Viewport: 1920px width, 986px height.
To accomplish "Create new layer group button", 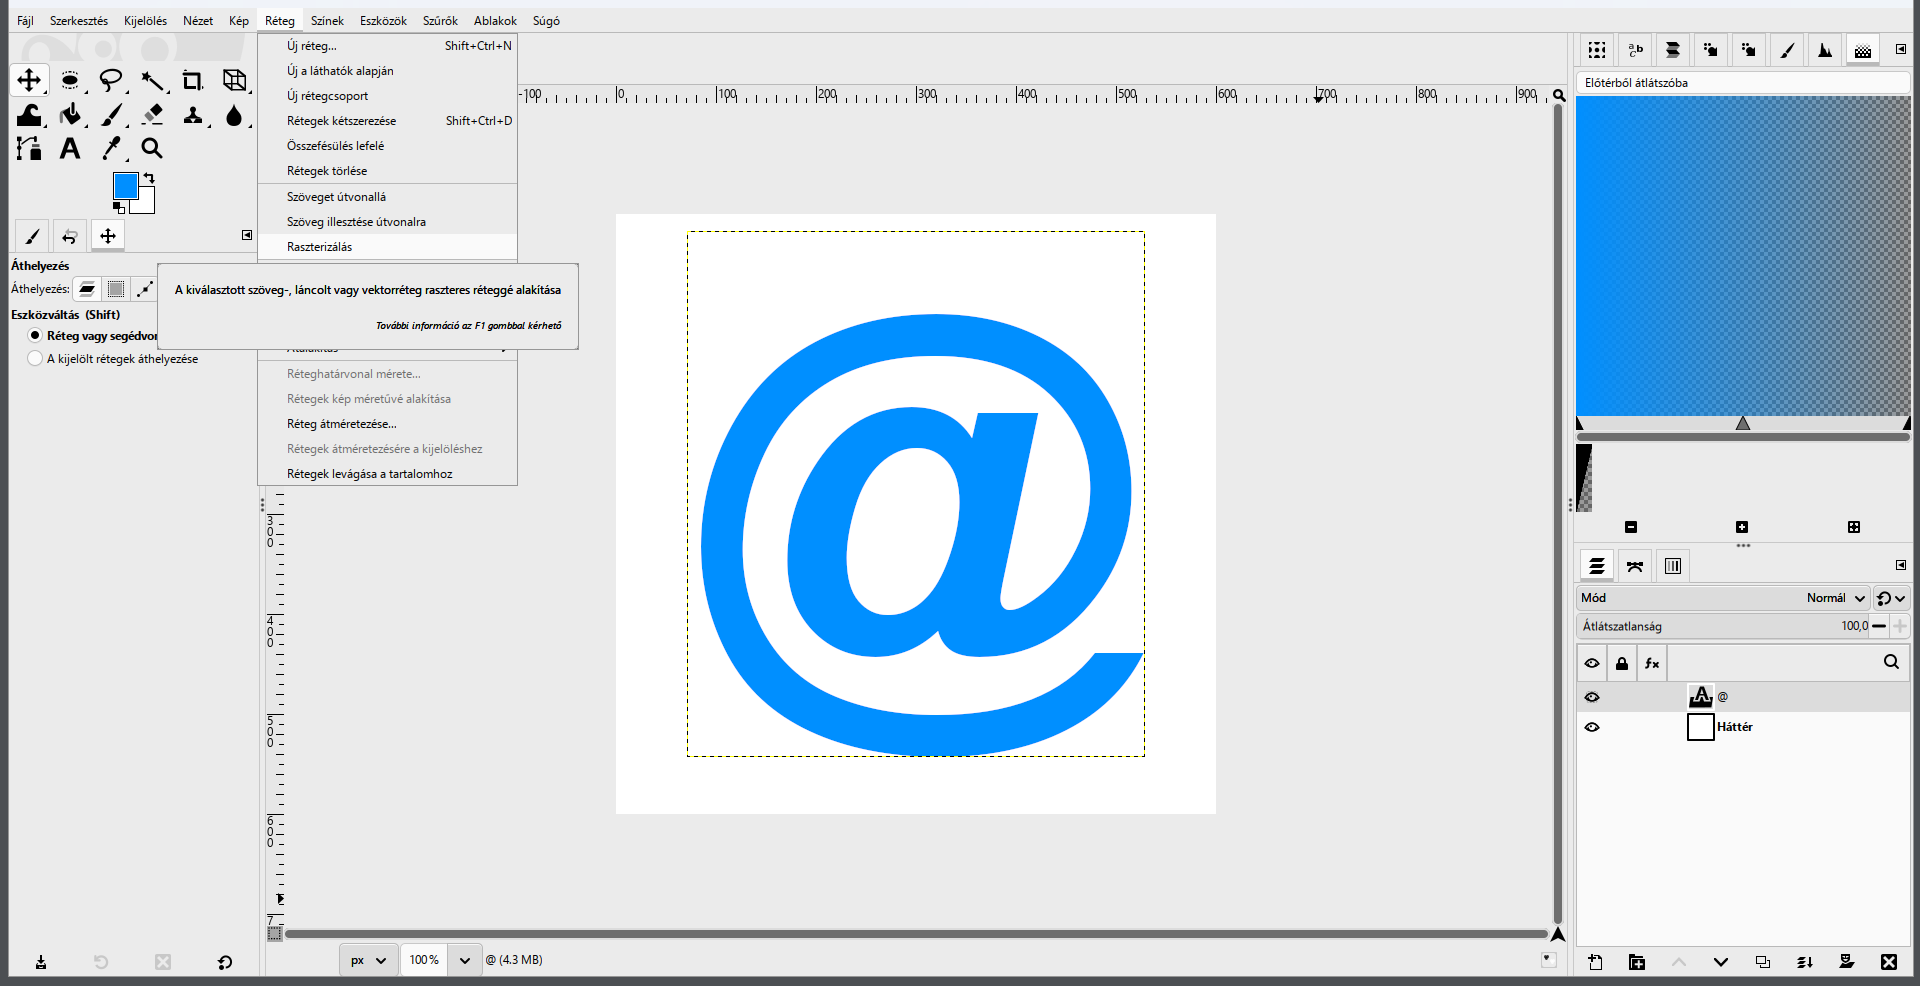I will click(x=1637, y=962).
